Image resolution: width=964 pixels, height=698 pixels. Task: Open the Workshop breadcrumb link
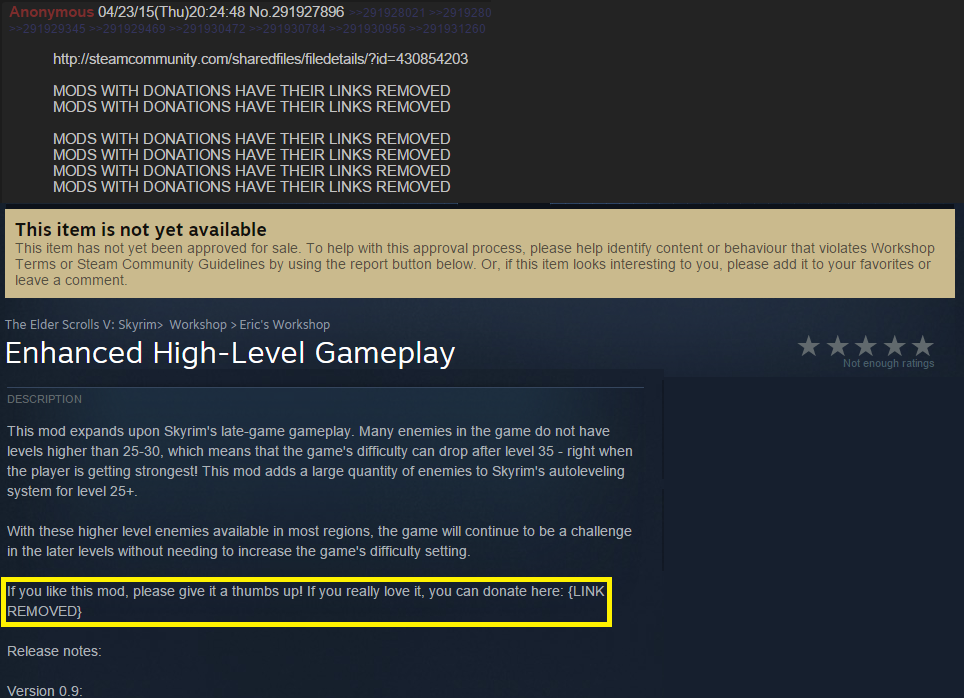(198, 325)
